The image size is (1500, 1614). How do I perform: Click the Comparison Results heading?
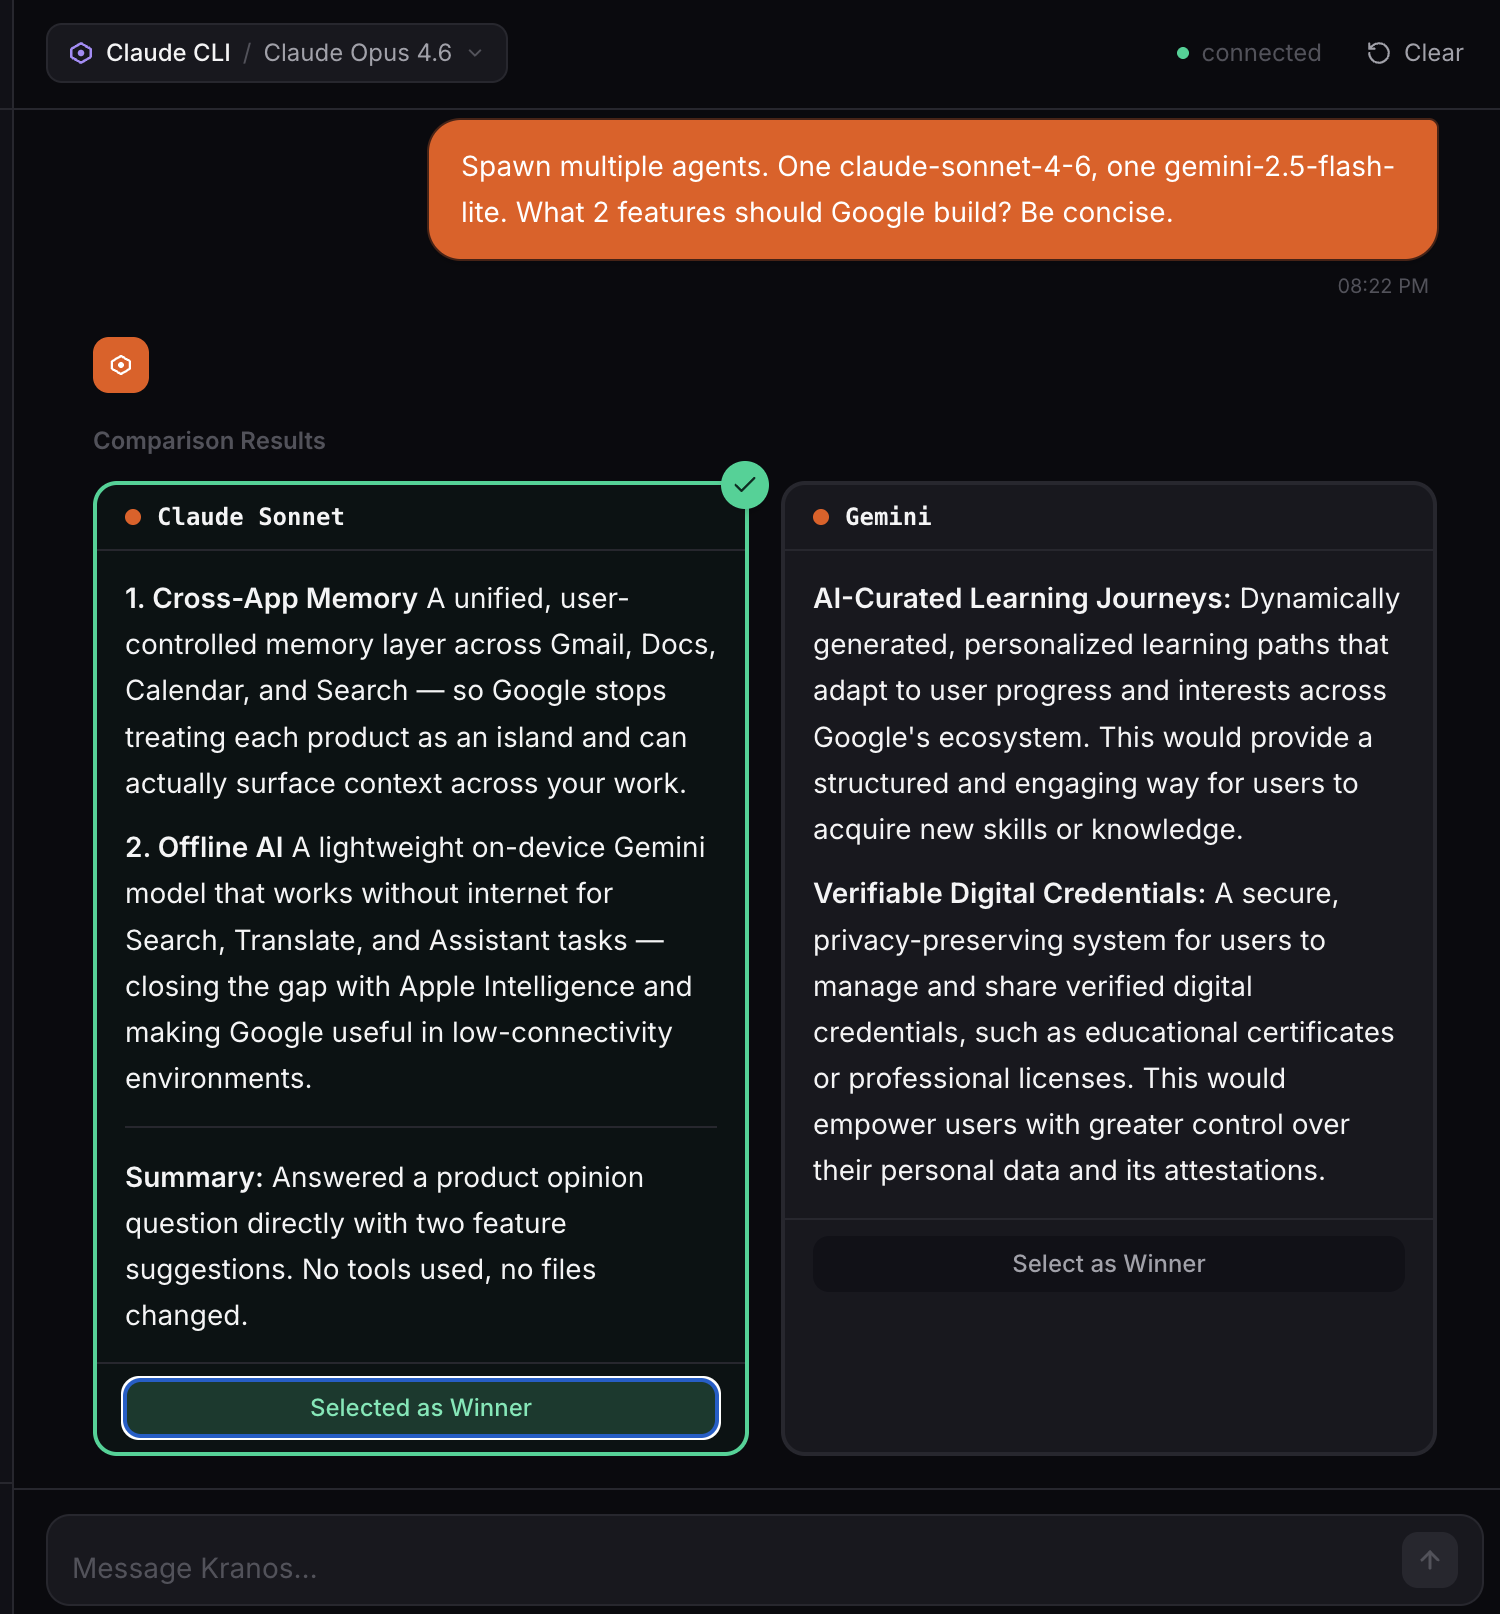click(x=209, y=441)
